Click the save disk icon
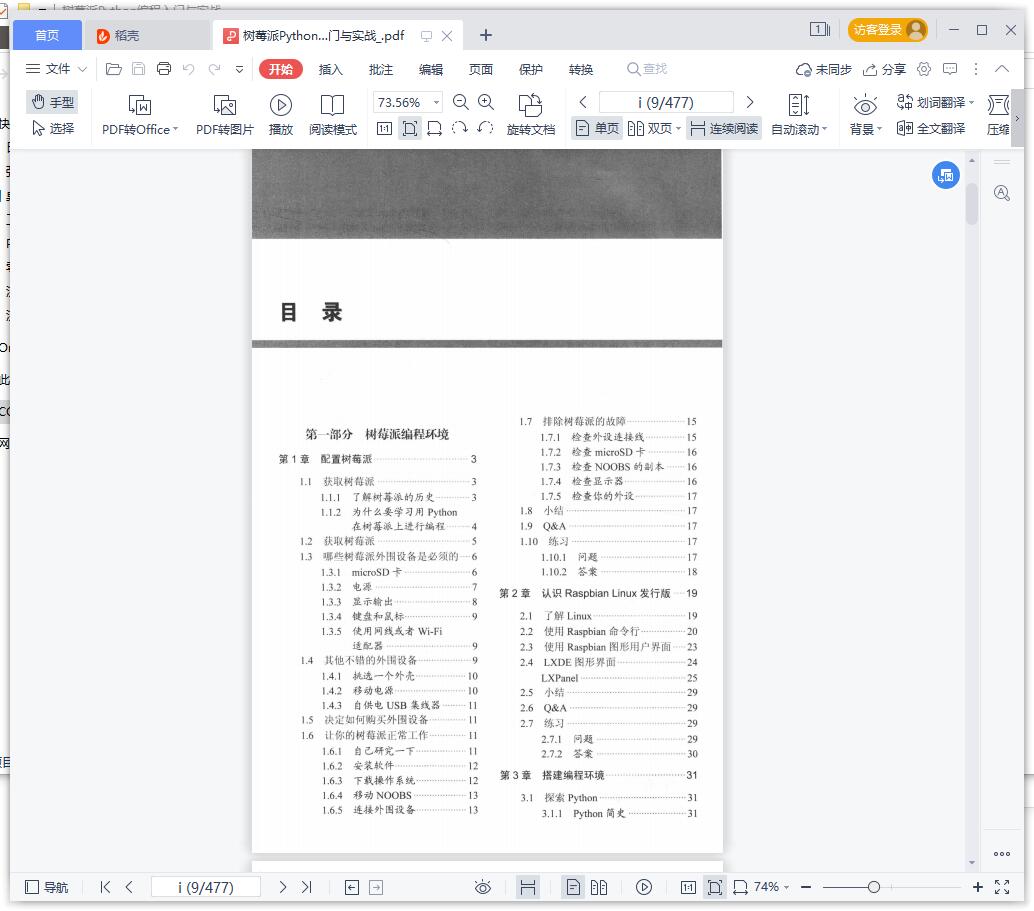The width and height of the screenshot is (1034, 911). (x=138, y=69)
